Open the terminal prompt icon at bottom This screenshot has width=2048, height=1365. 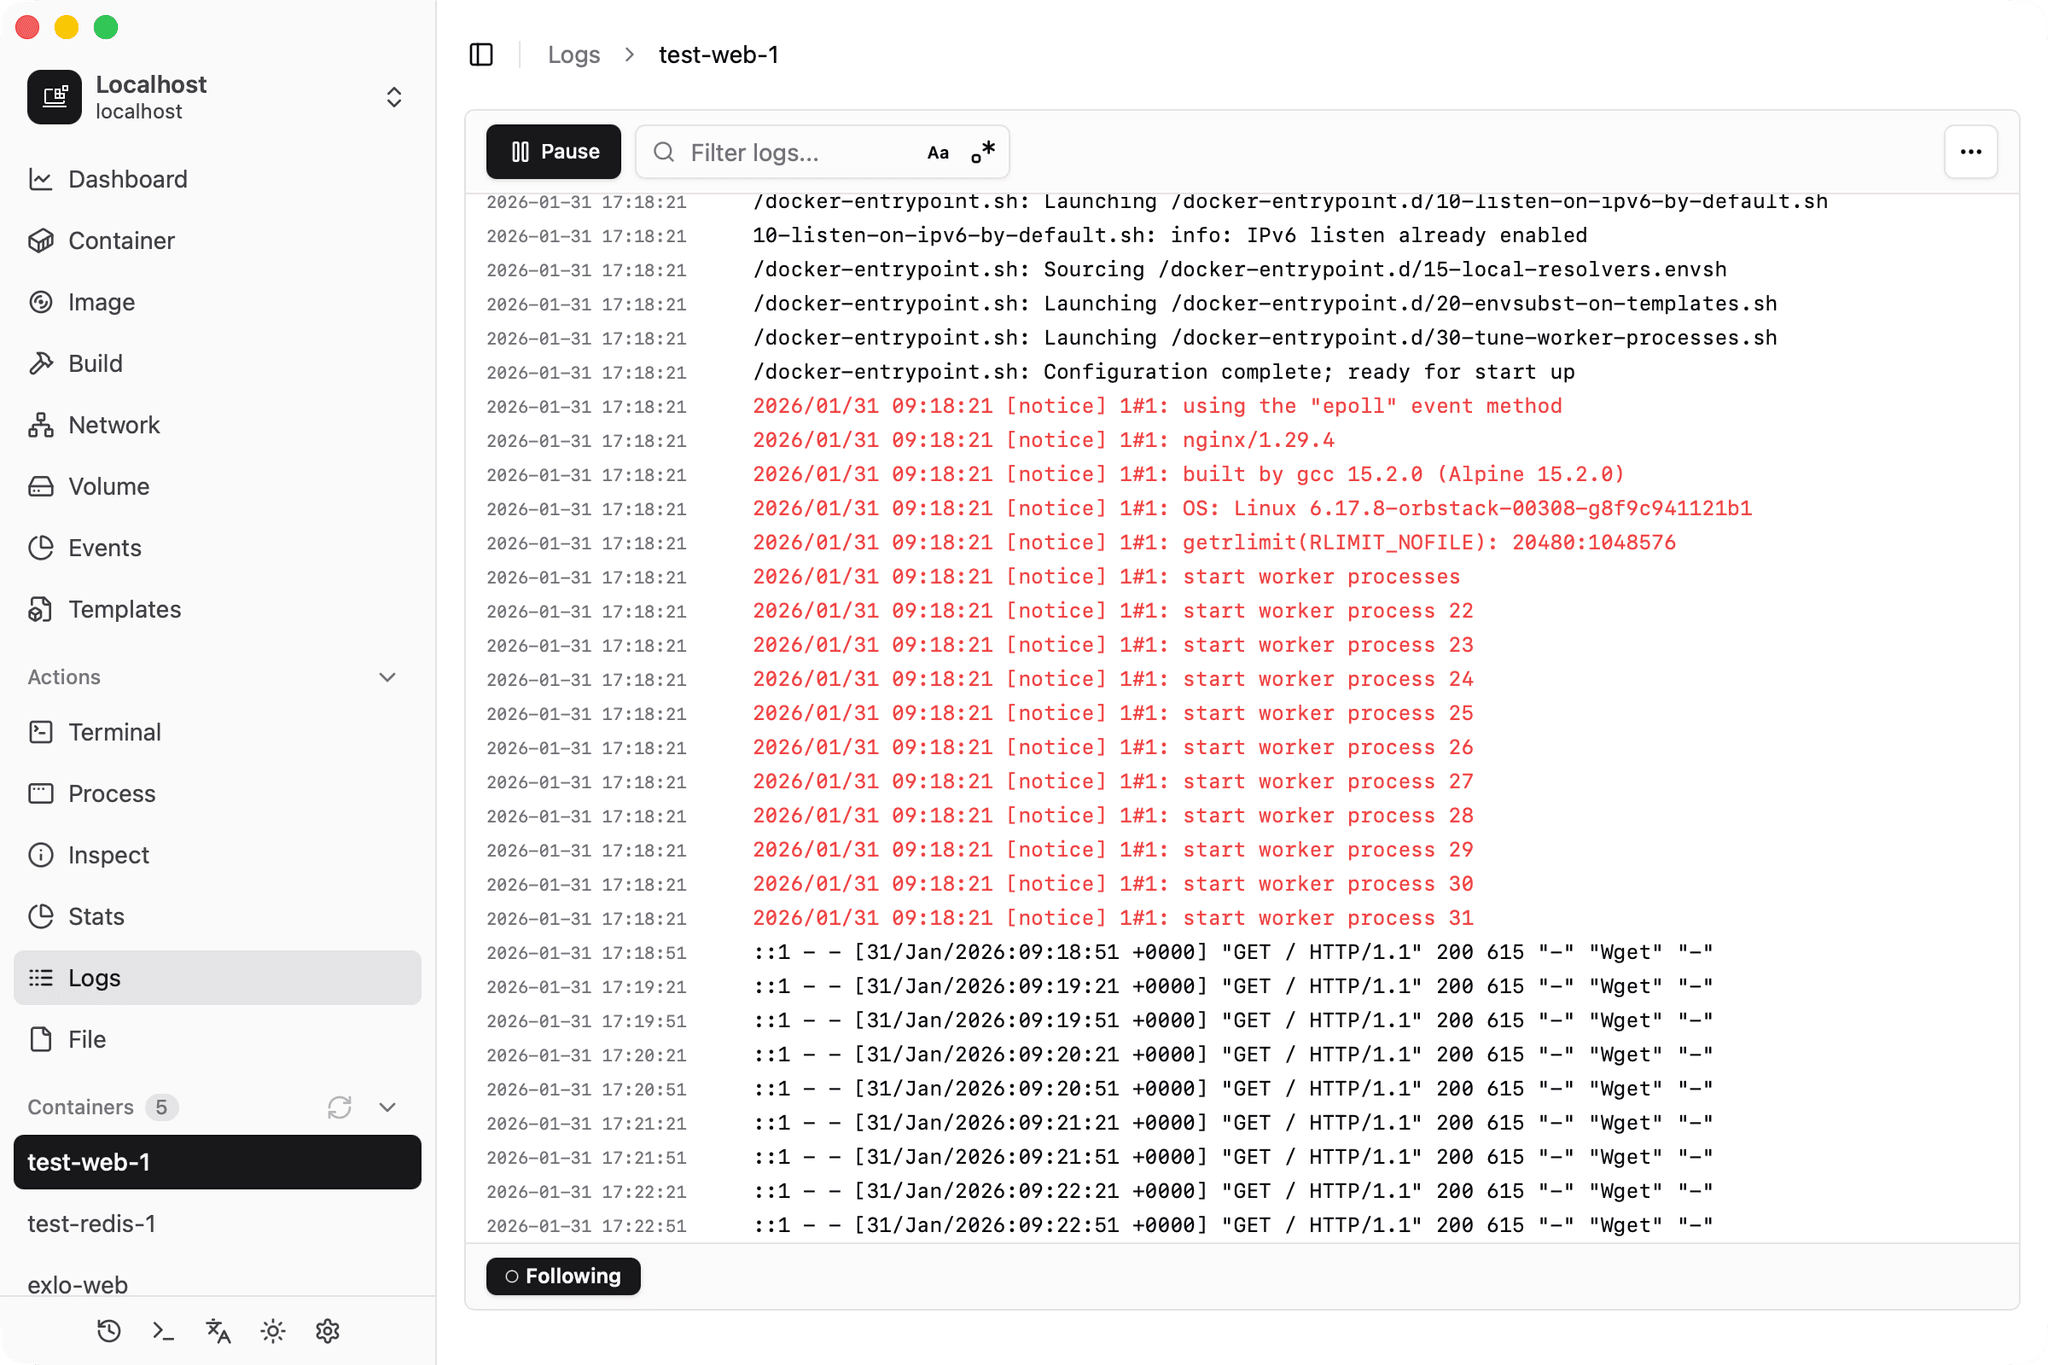click(x=163, y=1331)
